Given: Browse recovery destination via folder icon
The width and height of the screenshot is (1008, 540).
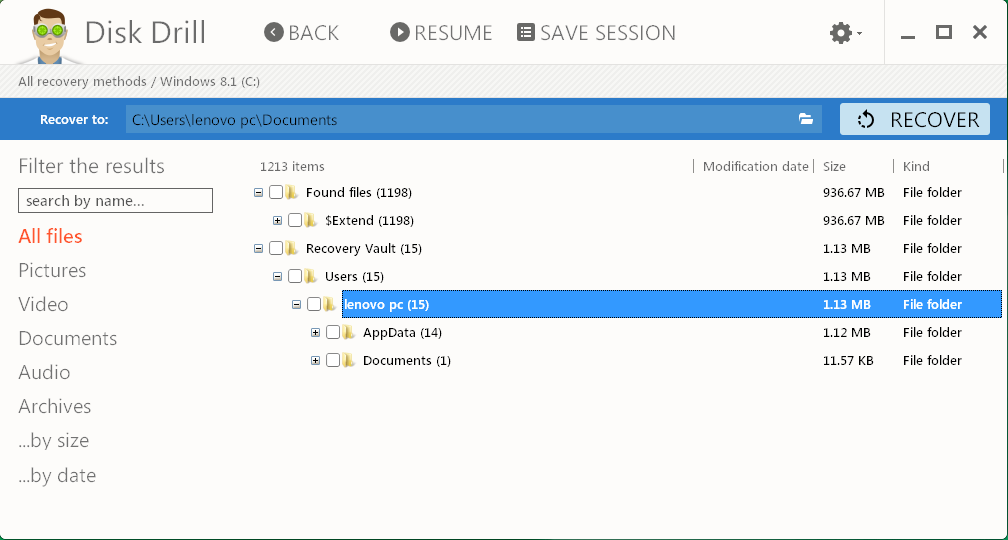Looking at the screenshot, I should pos(806,120).
